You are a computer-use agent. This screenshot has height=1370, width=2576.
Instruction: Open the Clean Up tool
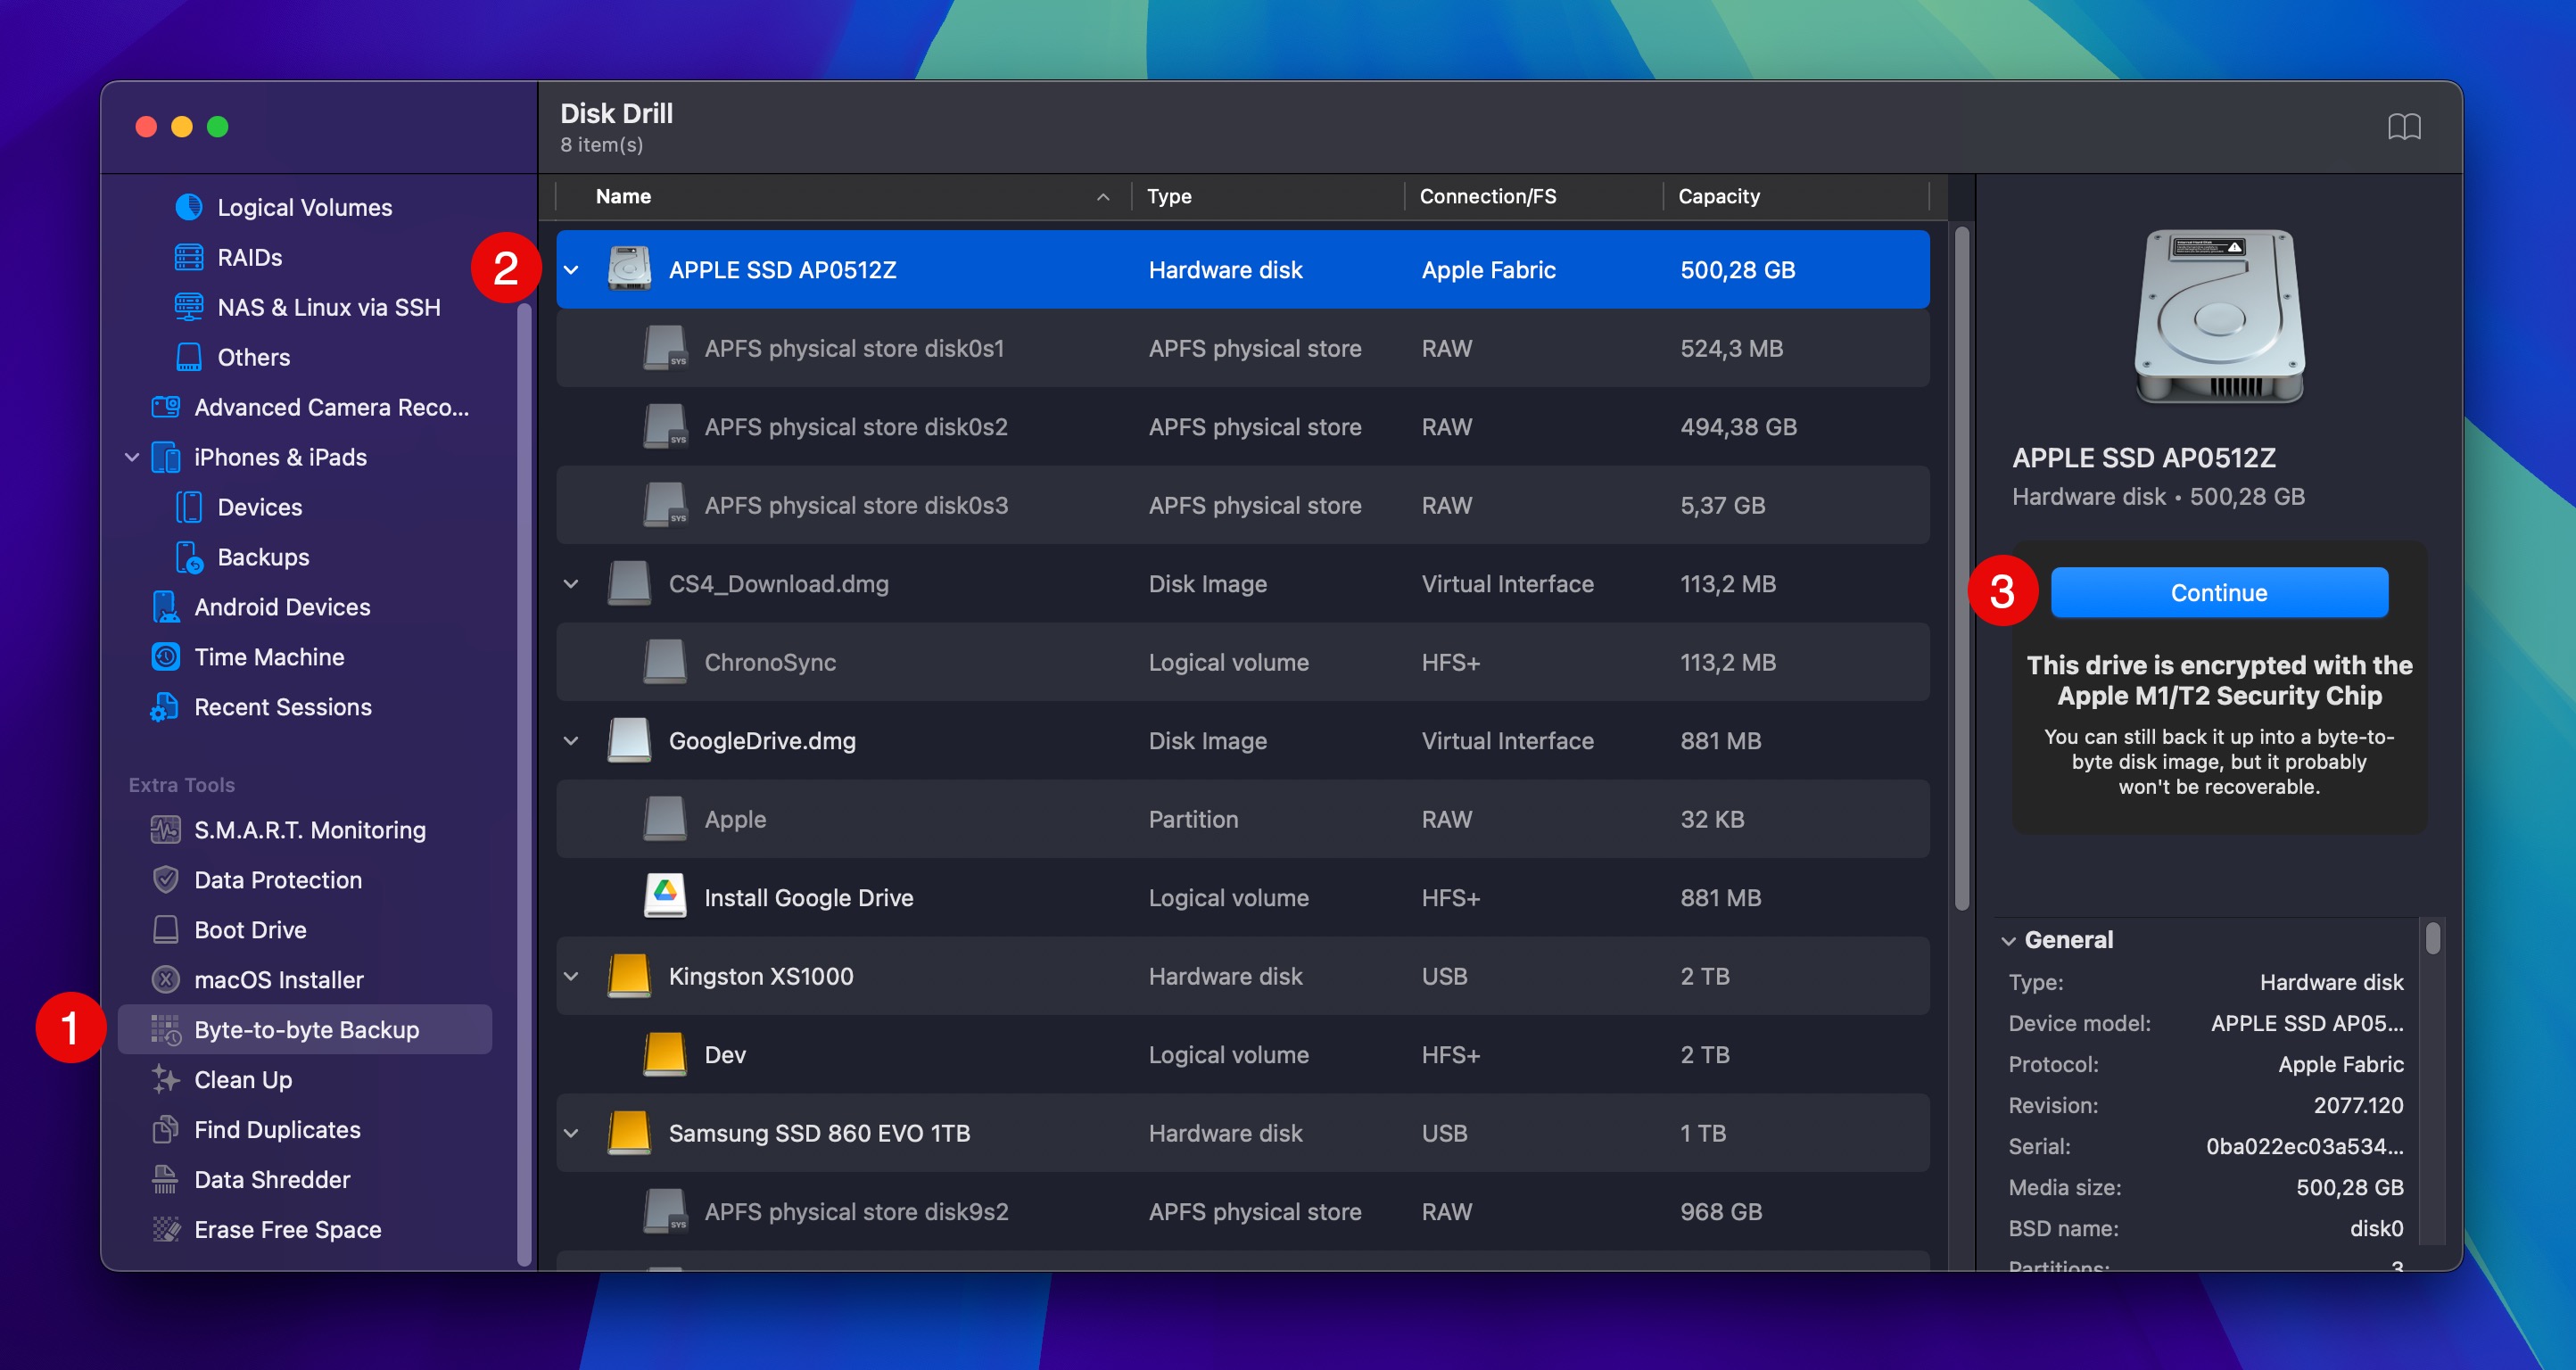[240, 1079]
